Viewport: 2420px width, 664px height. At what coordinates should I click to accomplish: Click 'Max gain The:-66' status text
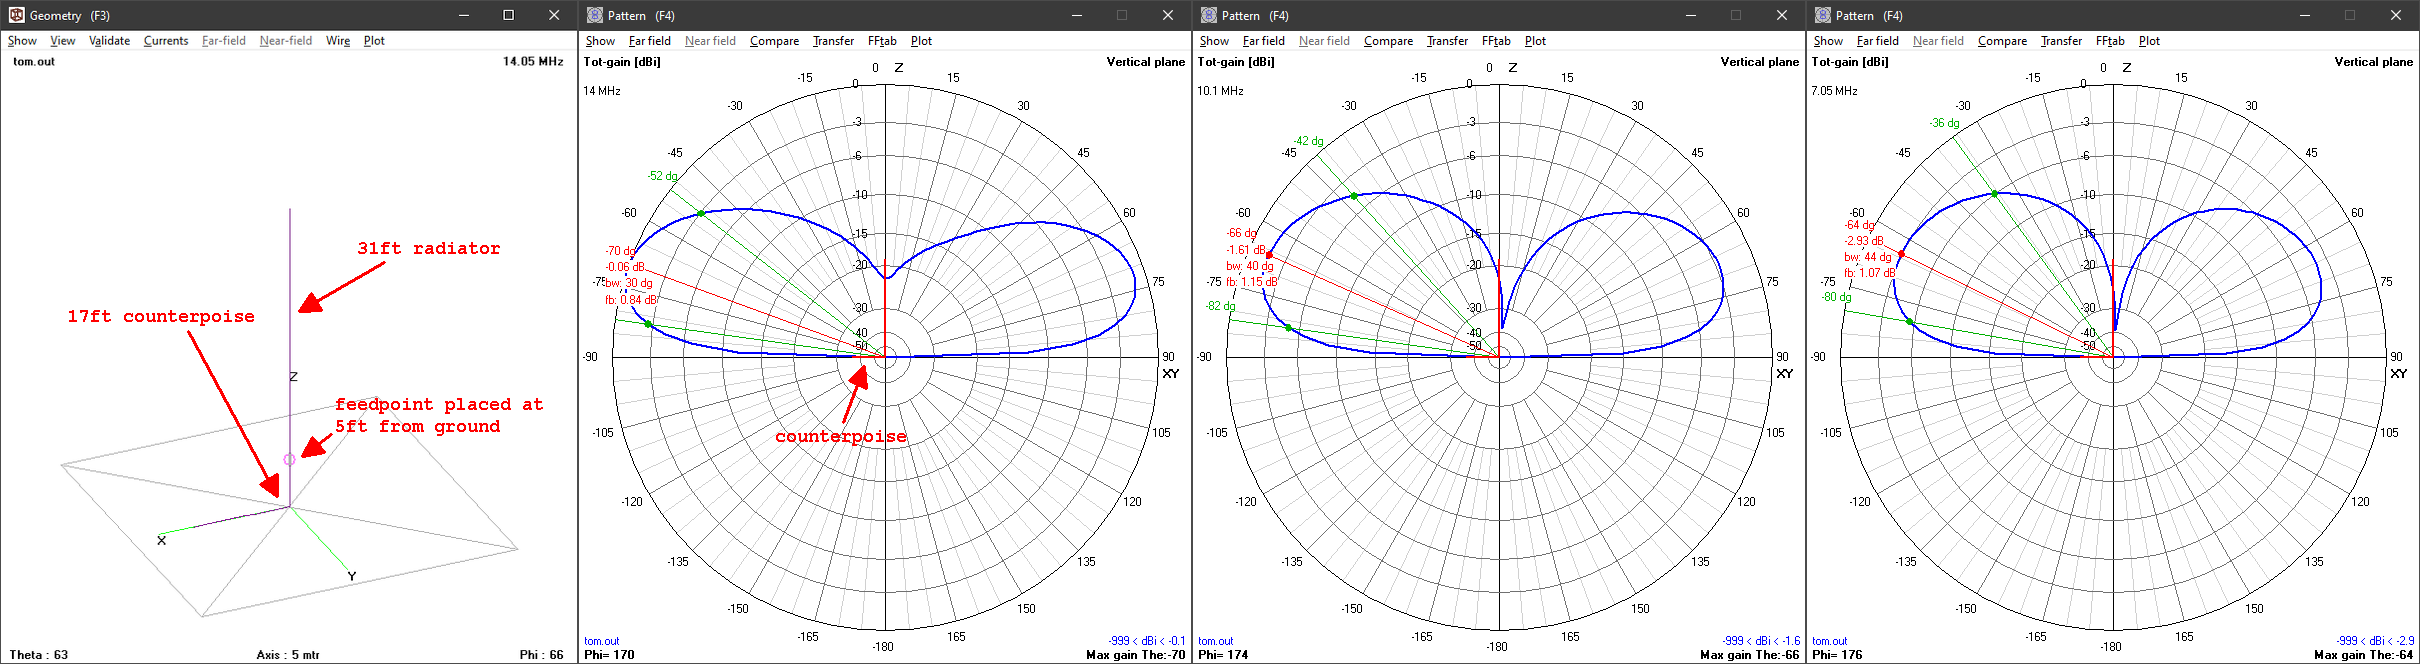[x=1749, y=655]
